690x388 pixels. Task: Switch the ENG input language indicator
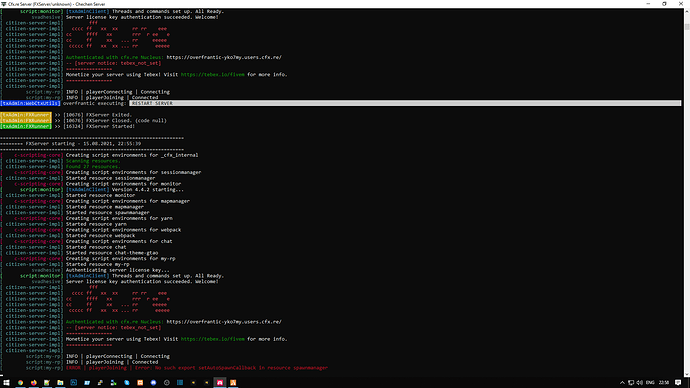click(650, 383)
